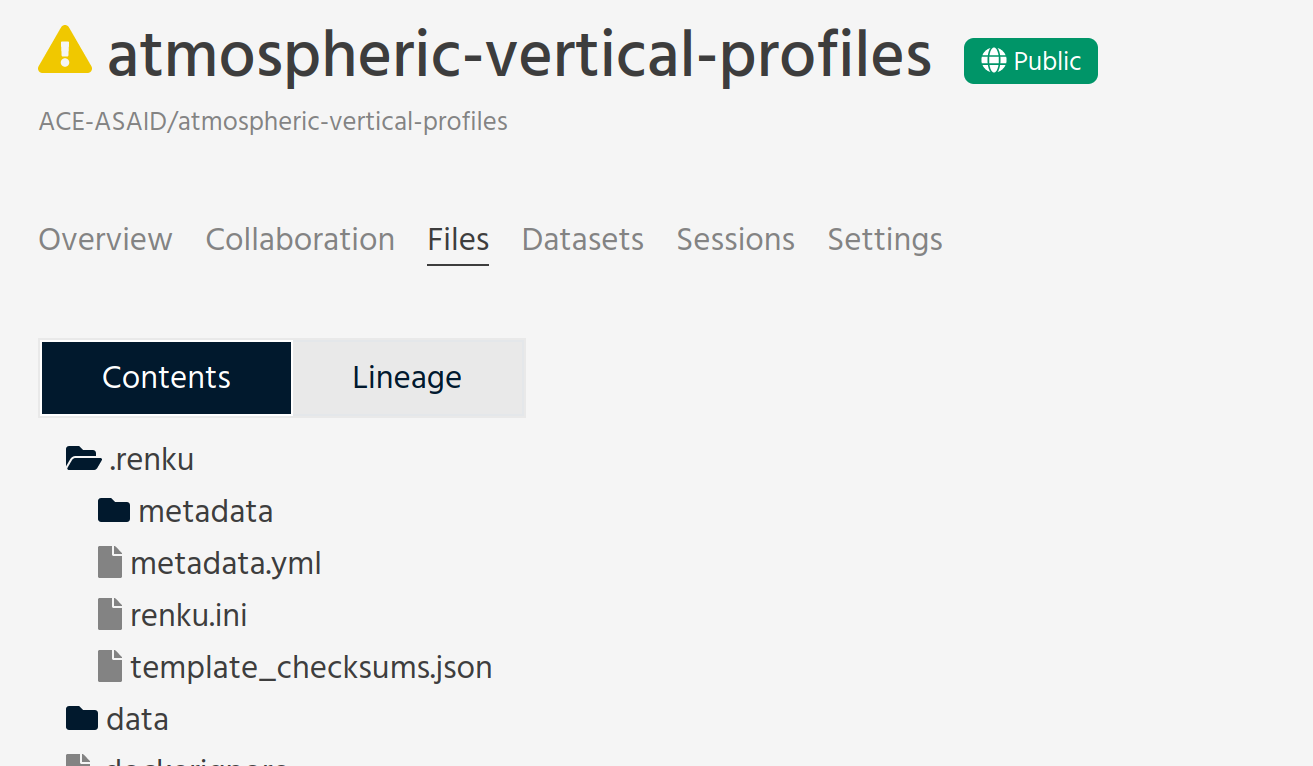The width and height of the screenshot is (1313, 766).
Task: Switch to the Datasets tab
Action: coord(582,239)
